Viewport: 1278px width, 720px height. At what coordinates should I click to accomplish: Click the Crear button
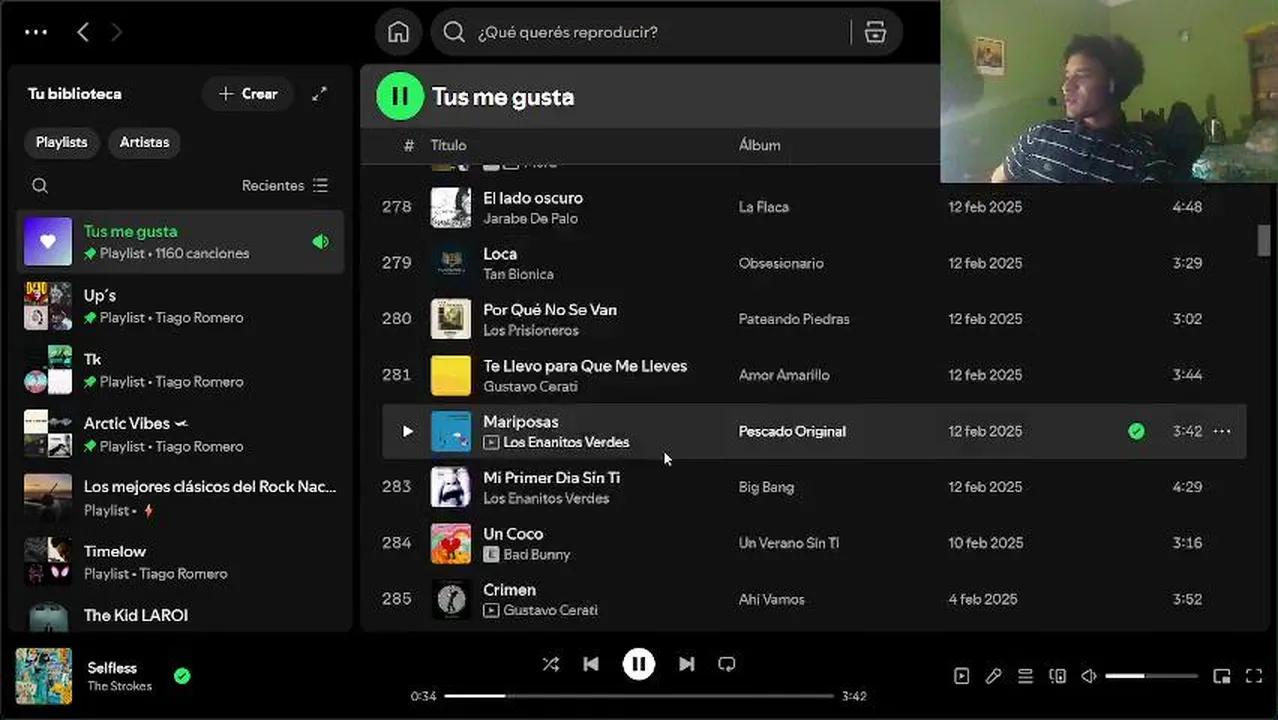tap(248, 93)
